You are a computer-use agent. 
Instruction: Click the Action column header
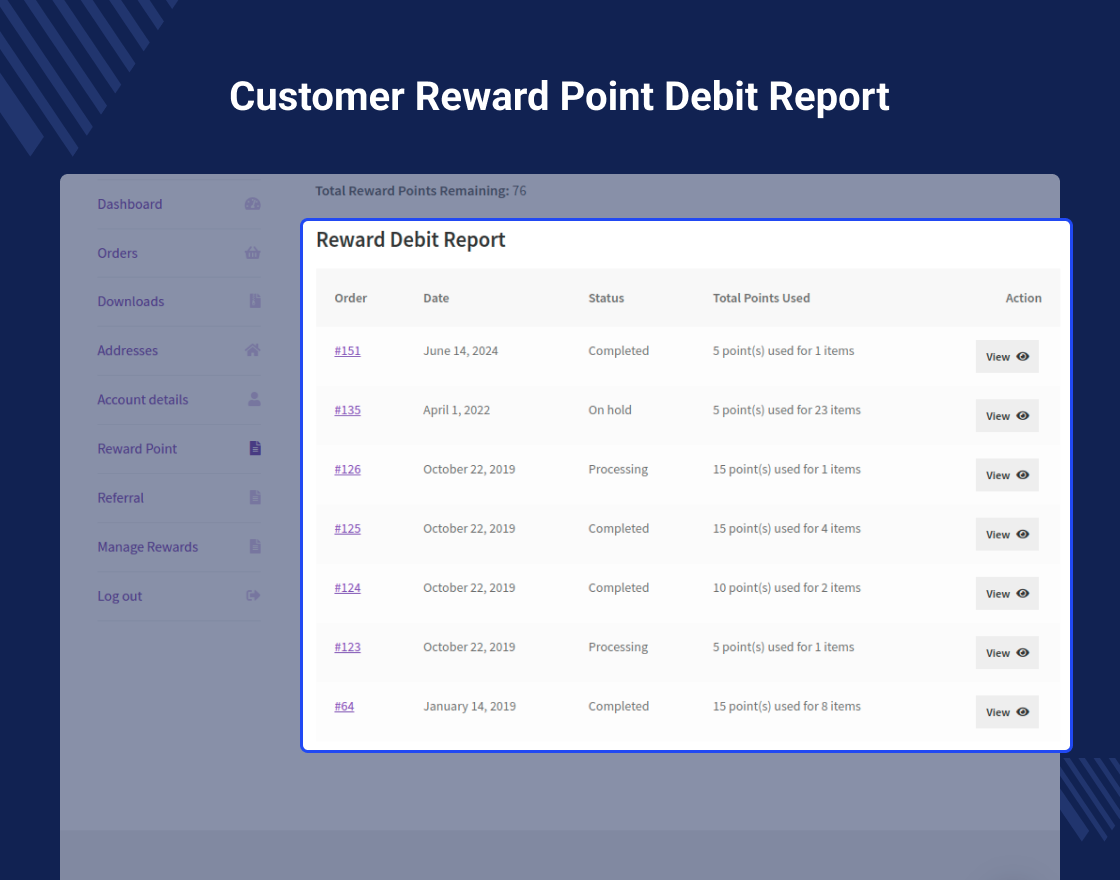click(1024, 298)
